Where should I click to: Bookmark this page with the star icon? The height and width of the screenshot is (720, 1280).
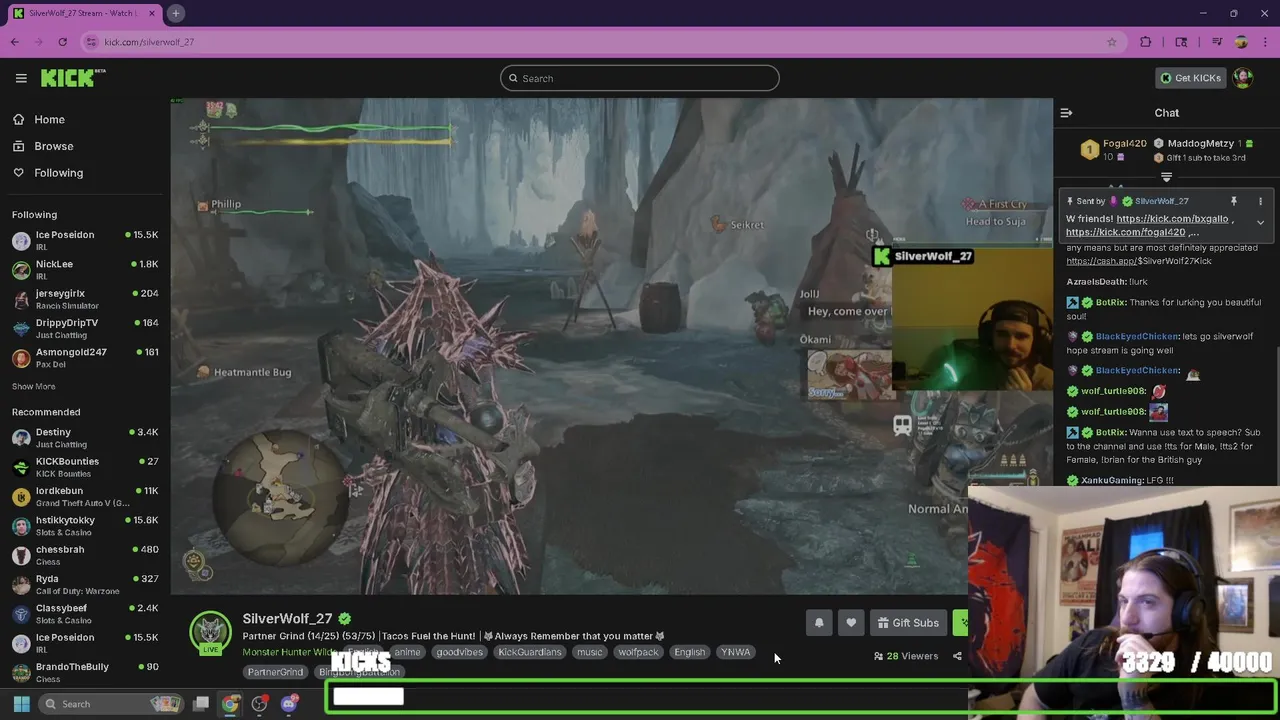[x=1111, y=42]
